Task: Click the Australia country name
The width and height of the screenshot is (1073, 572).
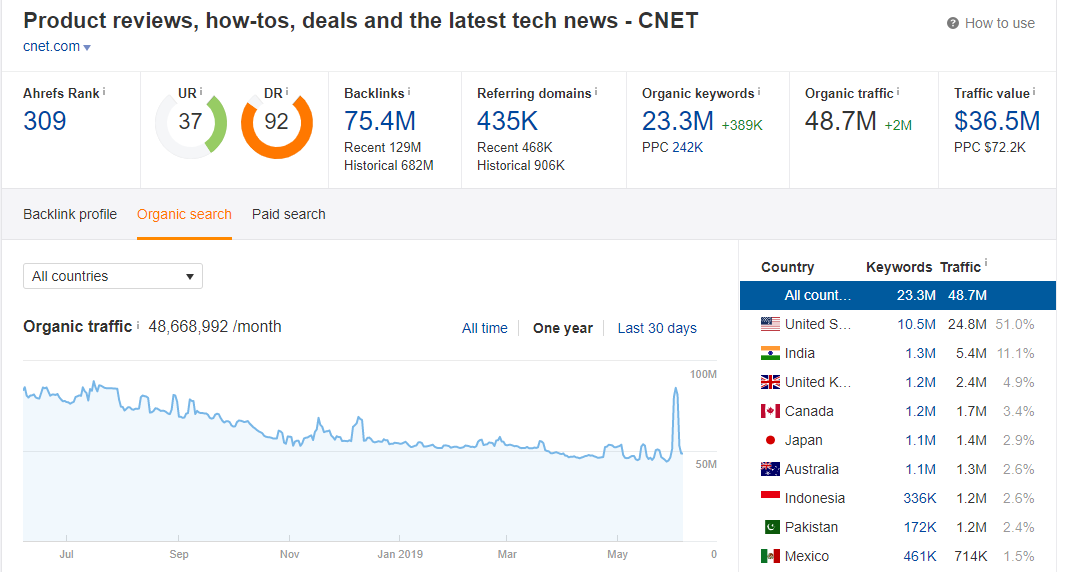Action: coord(812,469)
